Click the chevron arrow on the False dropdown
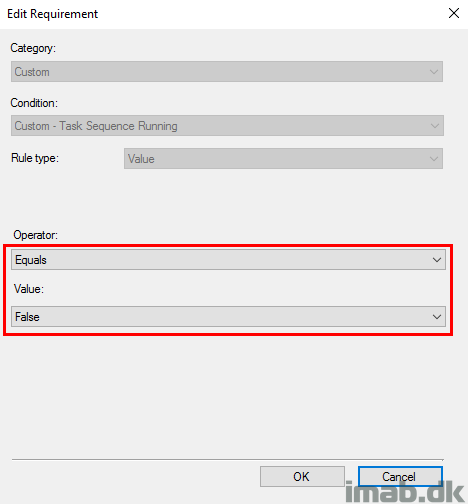 pos(437,316)
